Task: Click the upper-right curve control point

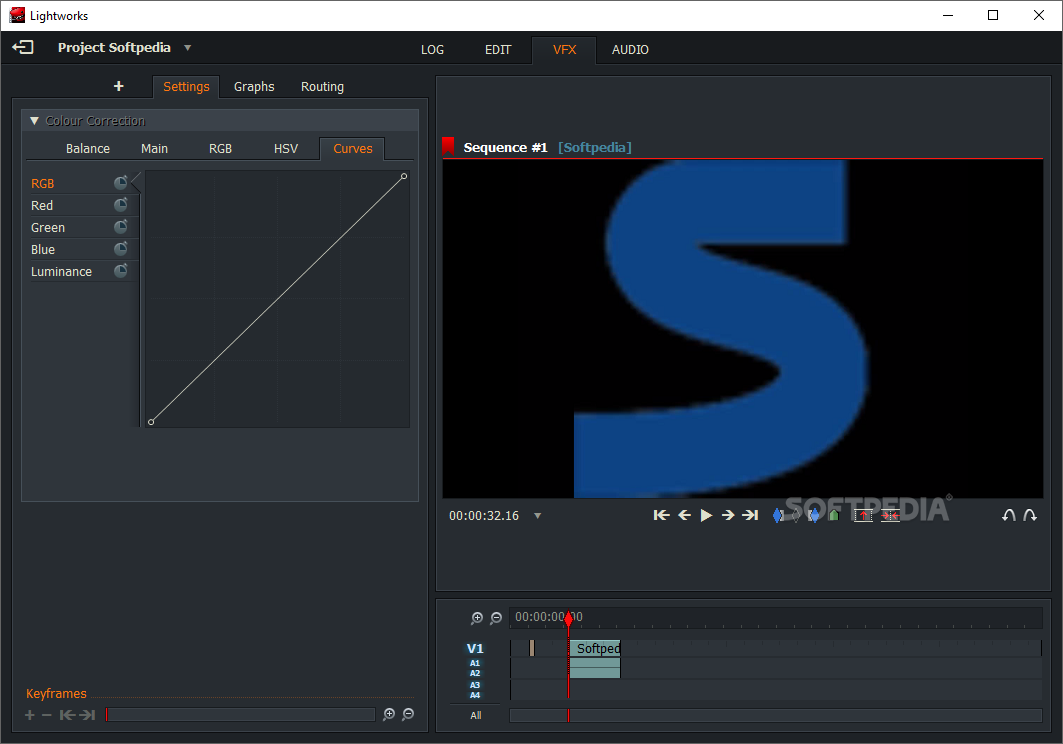Action: [x=404, y=176]
